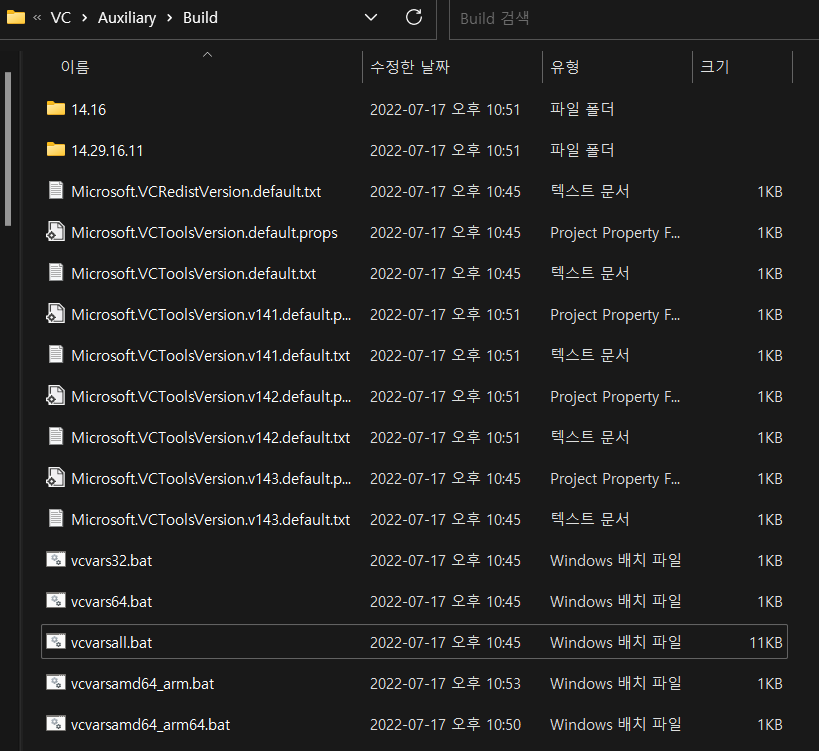Sort files by the 이름 column header

[x=75, y=67]
